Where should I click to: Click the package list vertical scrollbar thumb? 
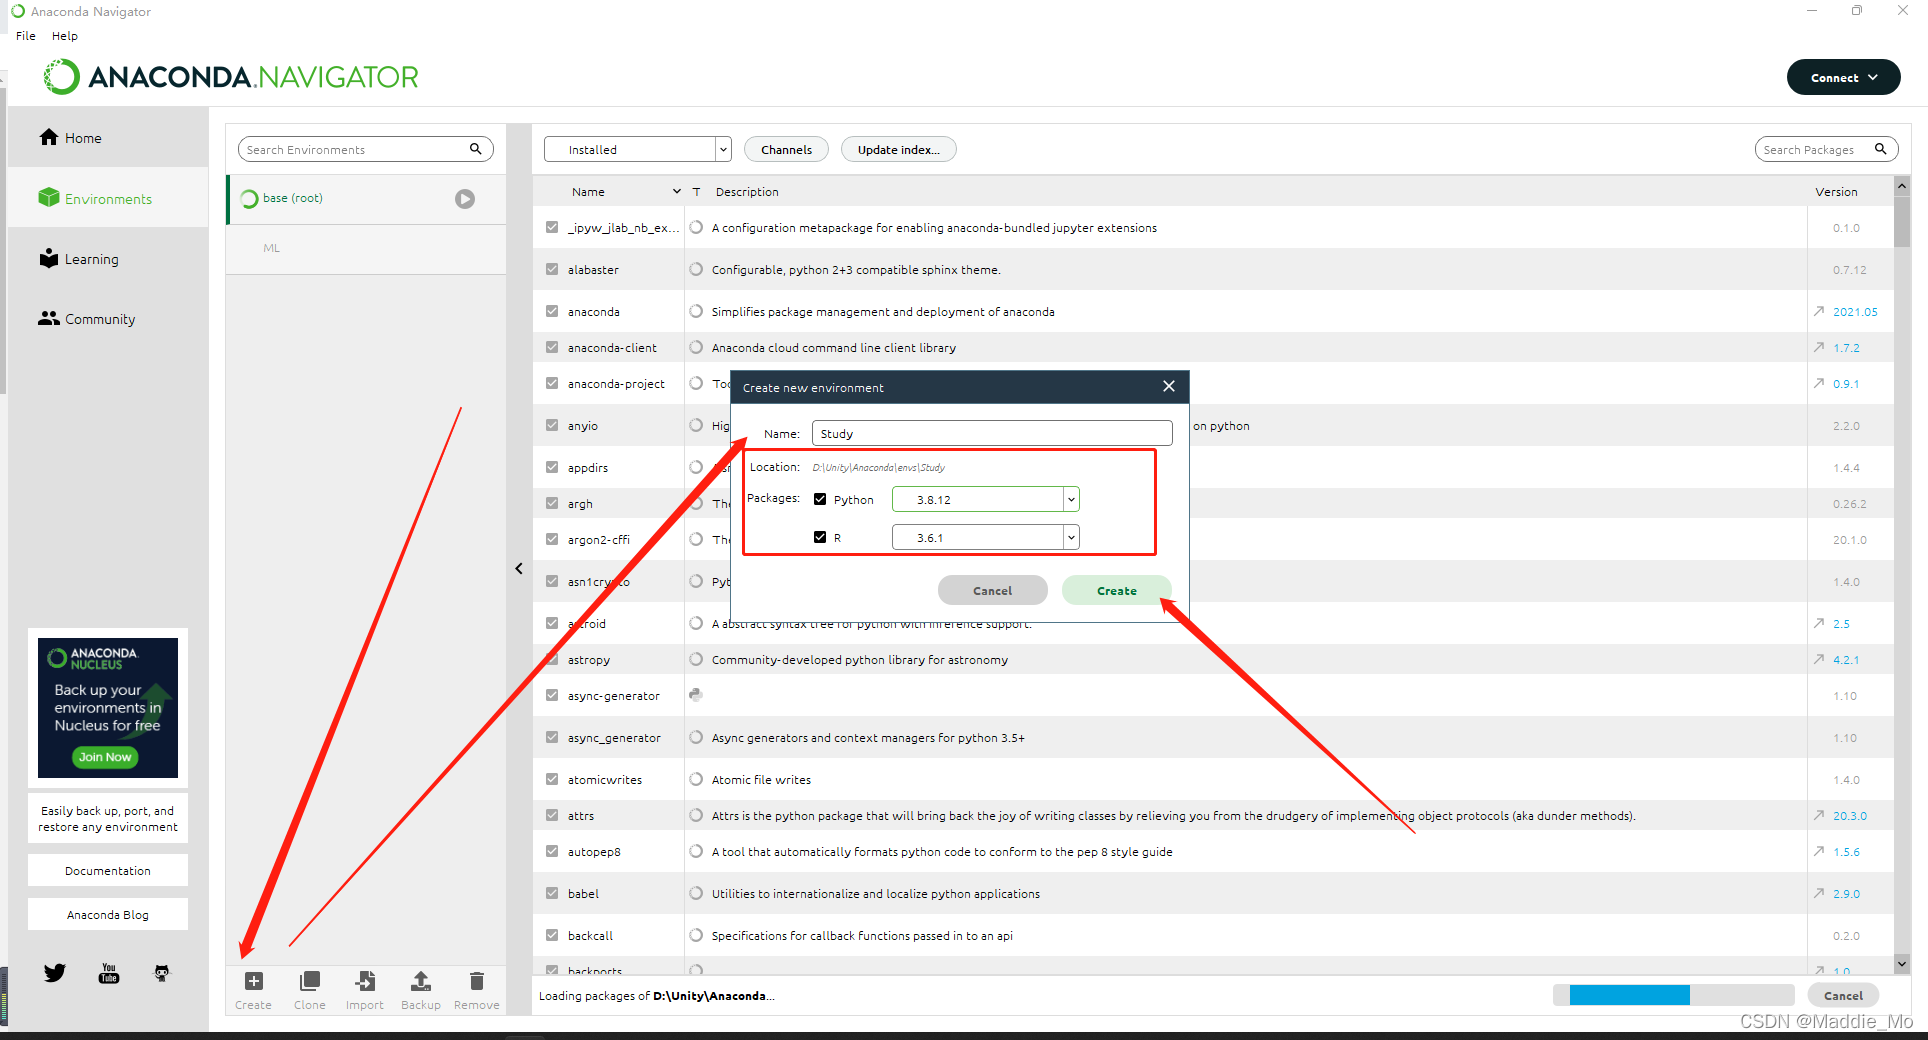1902,222
